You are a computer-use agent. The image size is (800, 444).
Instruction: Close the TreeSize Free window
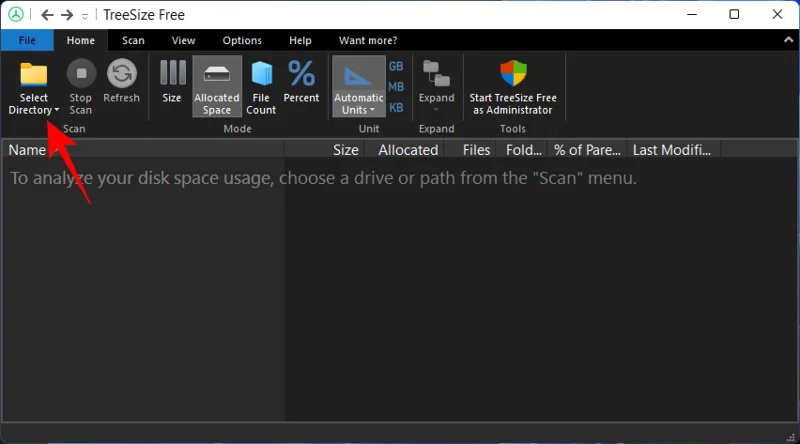click(x=777, y=14)
